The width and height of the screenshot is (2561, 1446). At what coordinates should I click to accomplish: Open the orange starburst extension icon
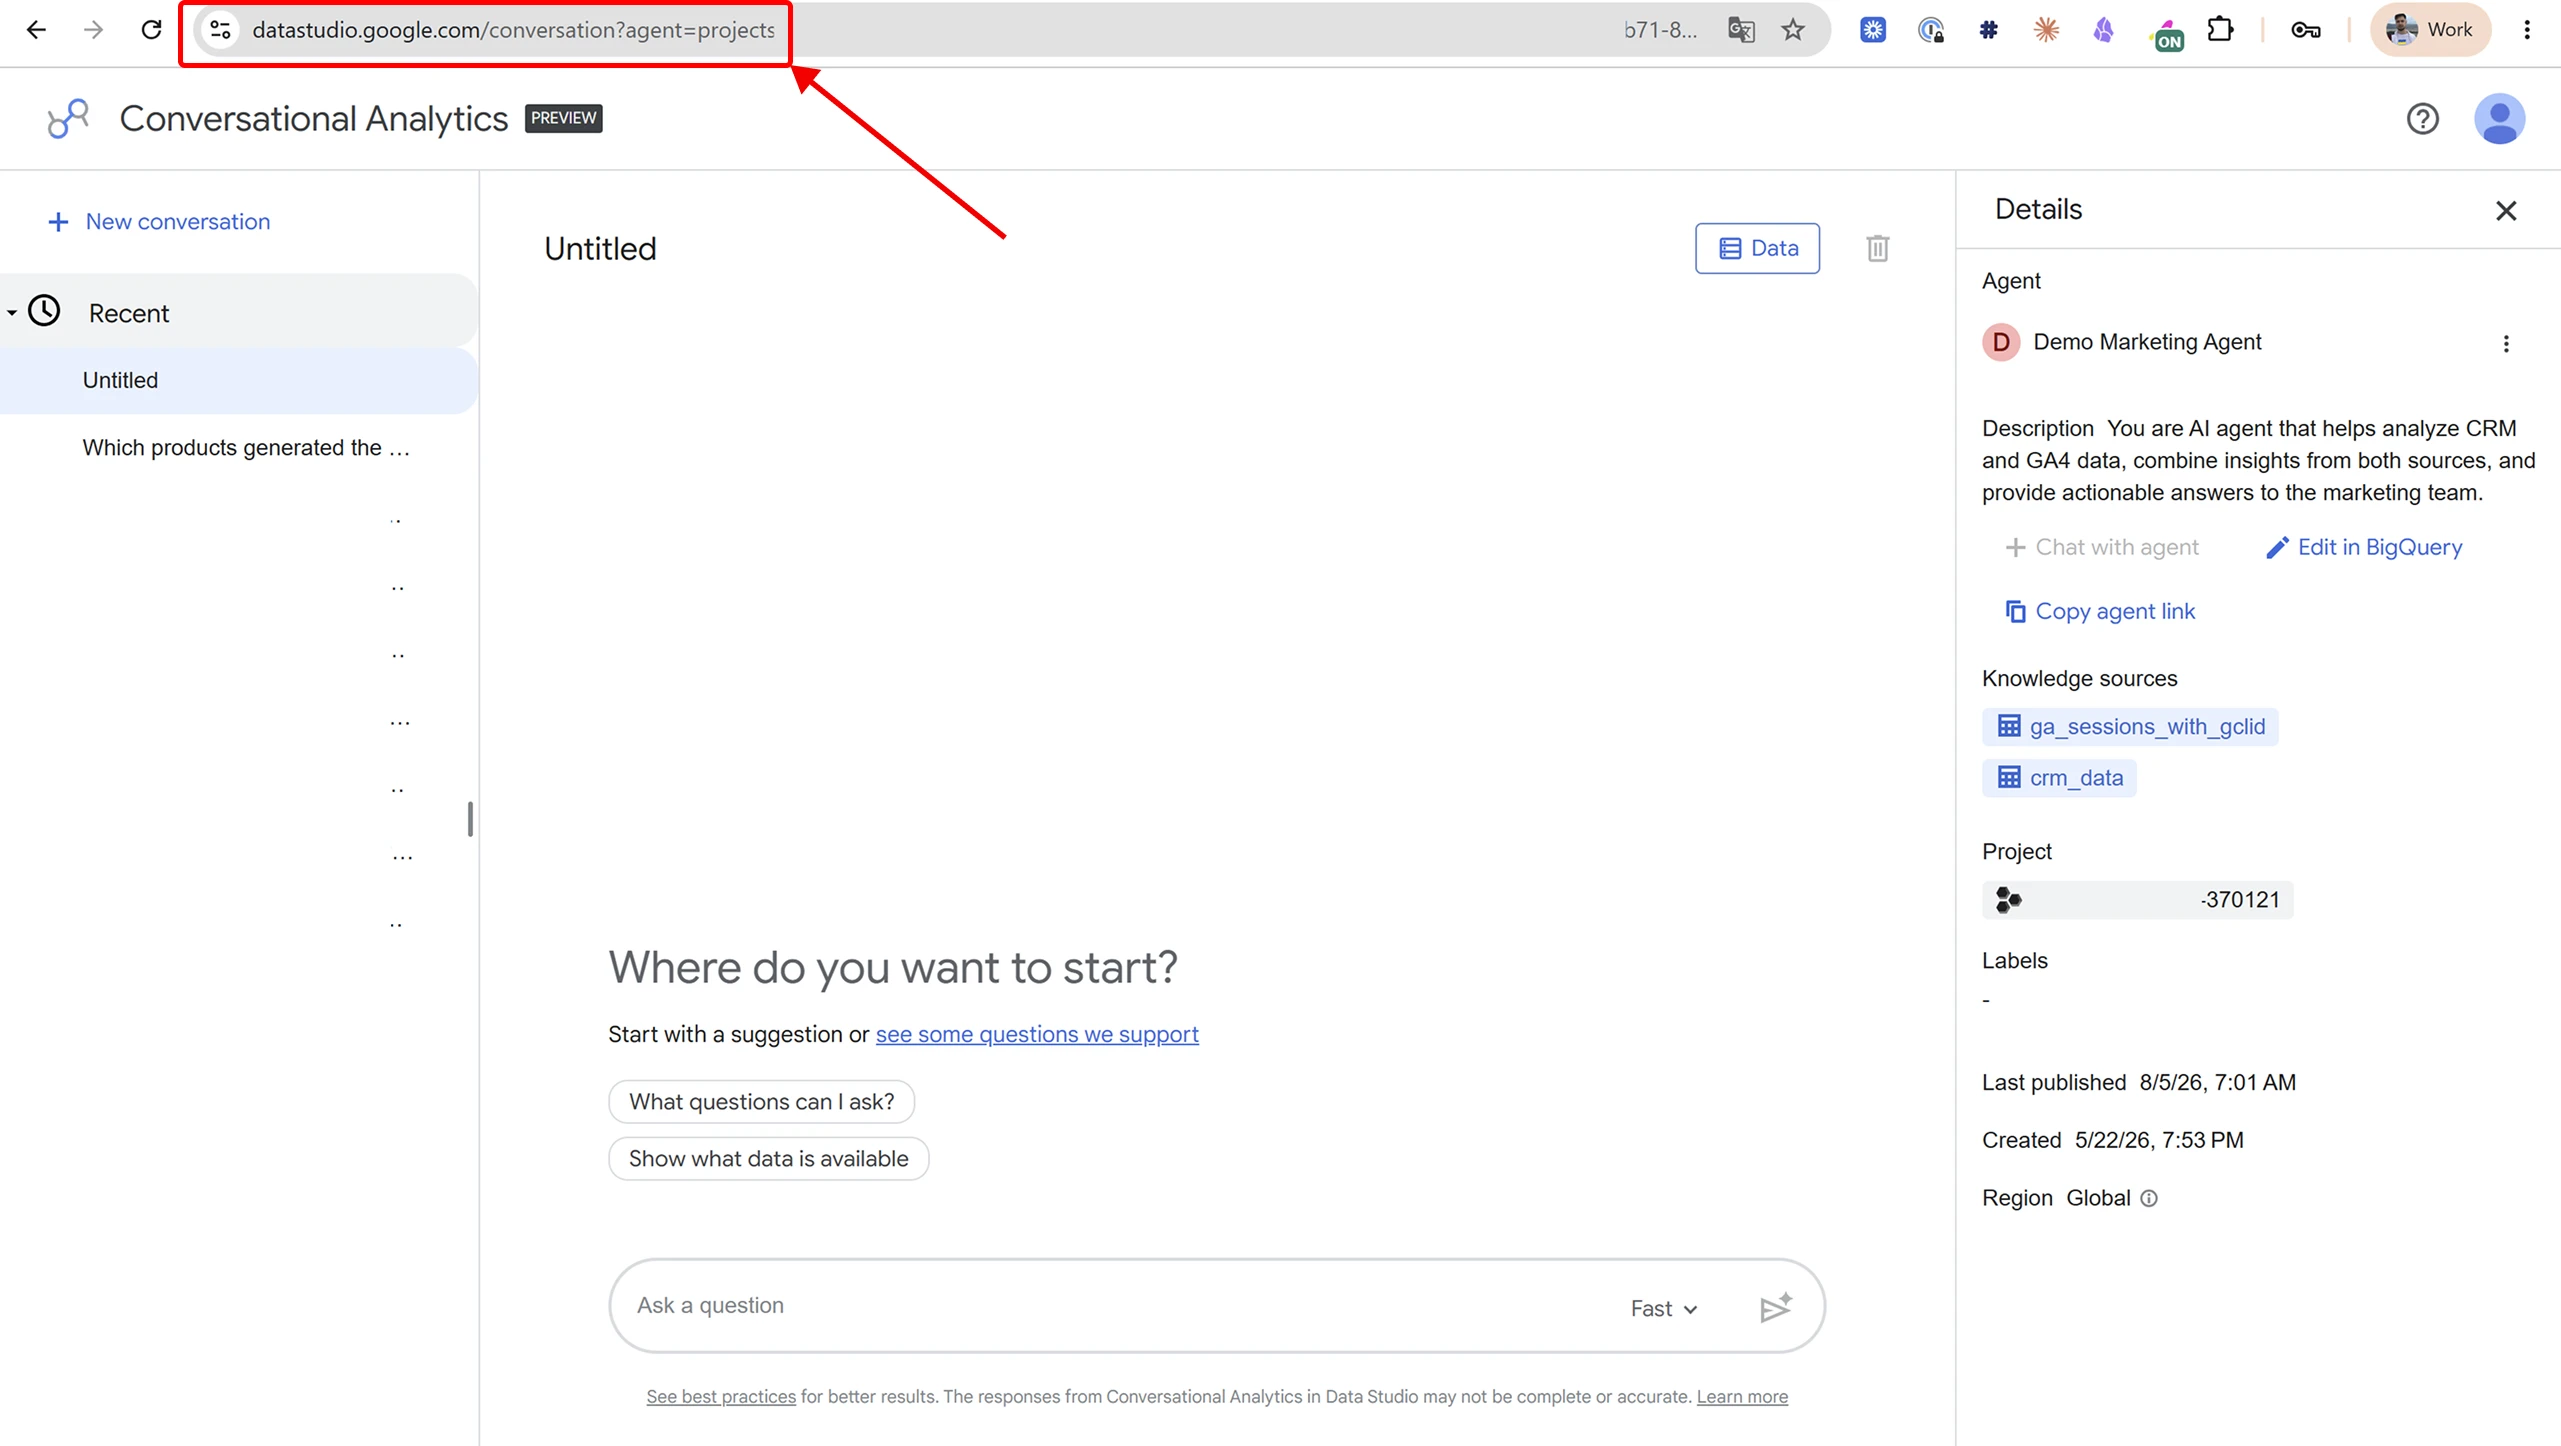[x=2046, y=30]
